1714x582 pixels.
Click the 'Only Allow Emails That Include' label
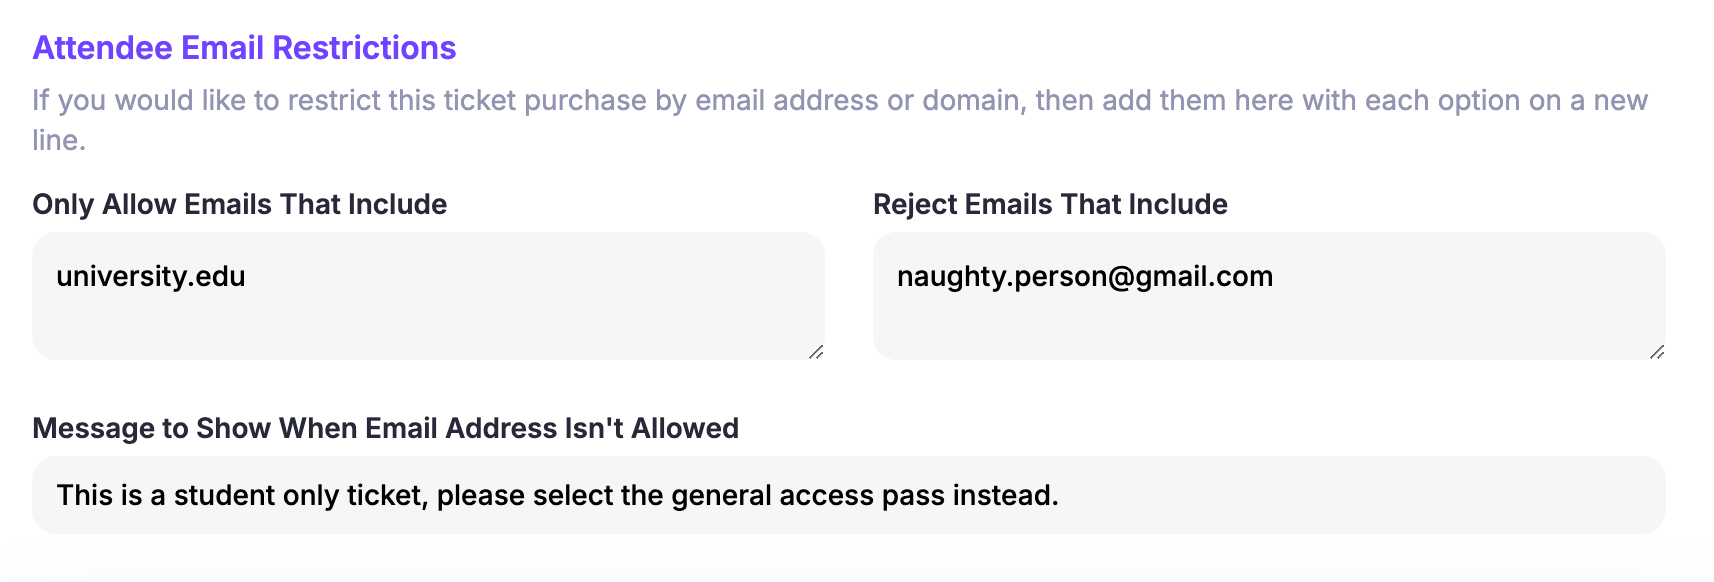pos(240,204)
